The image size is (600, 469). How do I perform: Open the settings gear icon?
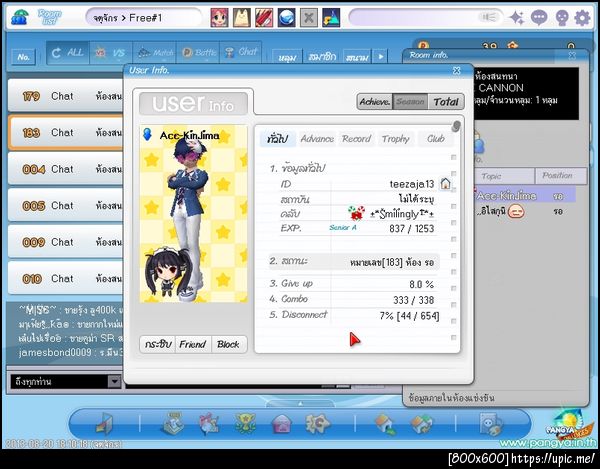pyautogui.click(x=582, y=18)
